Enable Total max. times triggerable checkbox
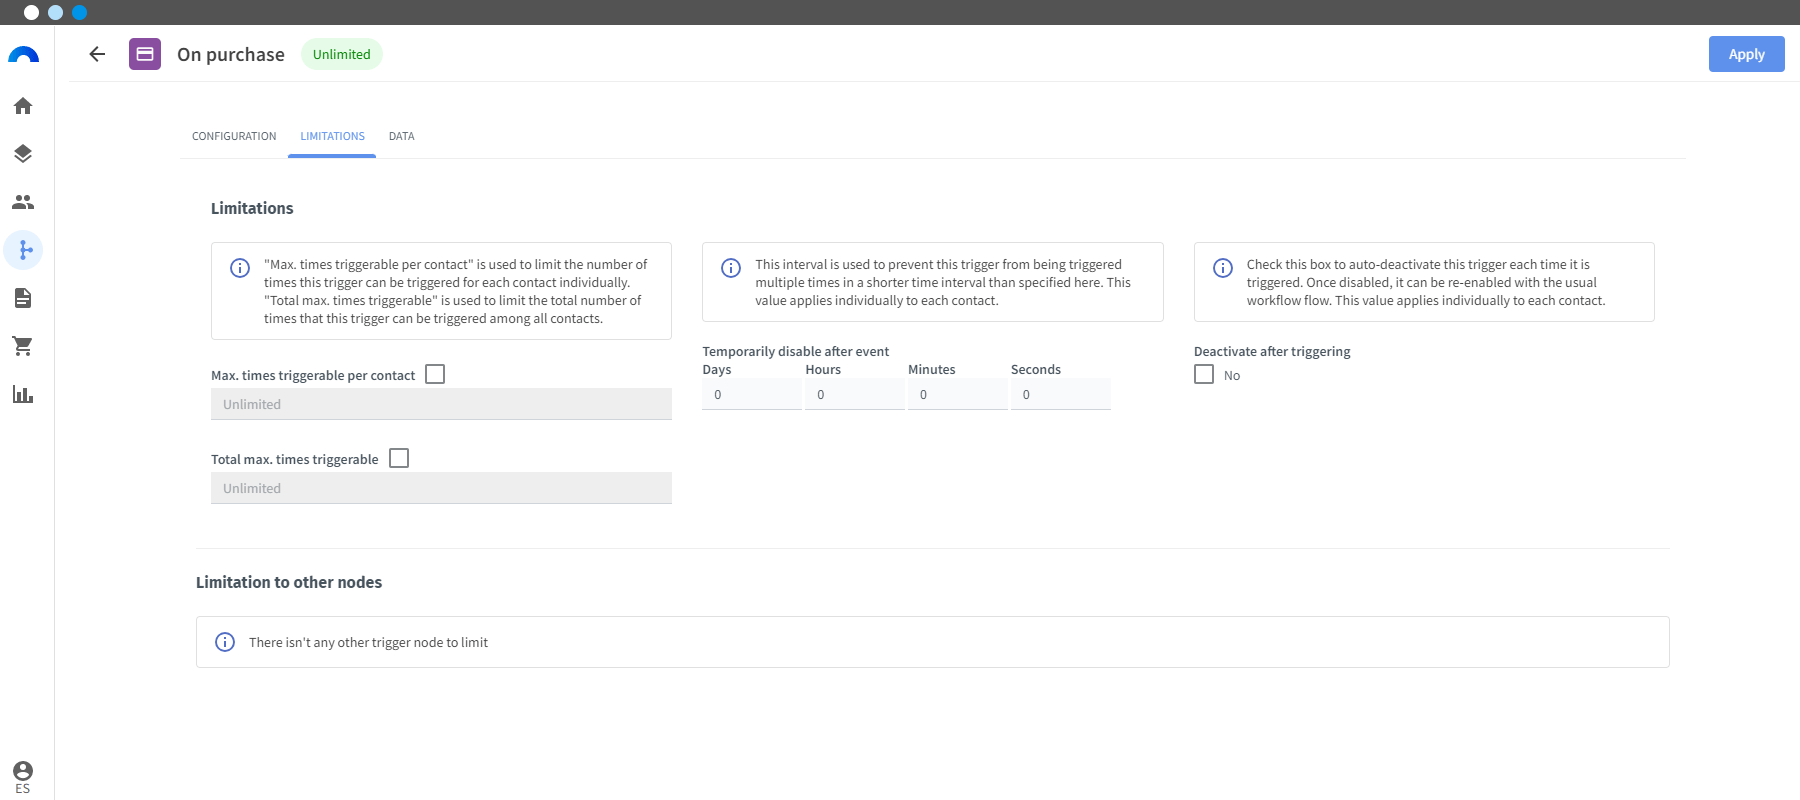1800x800 pixels. point(399,458)
